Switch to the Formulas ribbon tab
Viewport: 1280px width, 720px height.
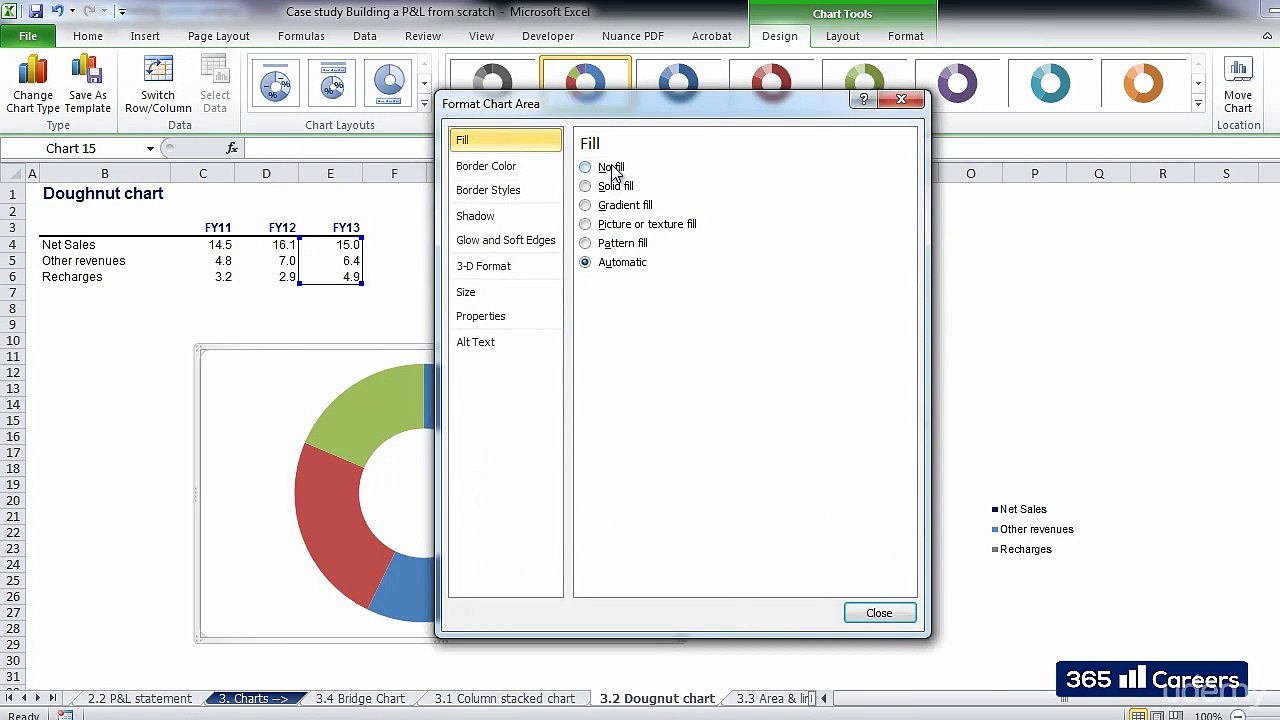point(301,36)
